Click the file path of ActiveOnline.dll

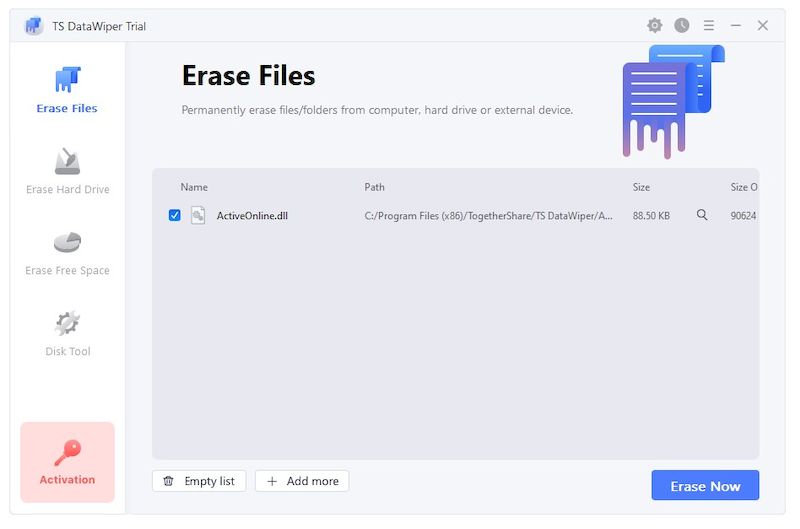tap(489, 215)
